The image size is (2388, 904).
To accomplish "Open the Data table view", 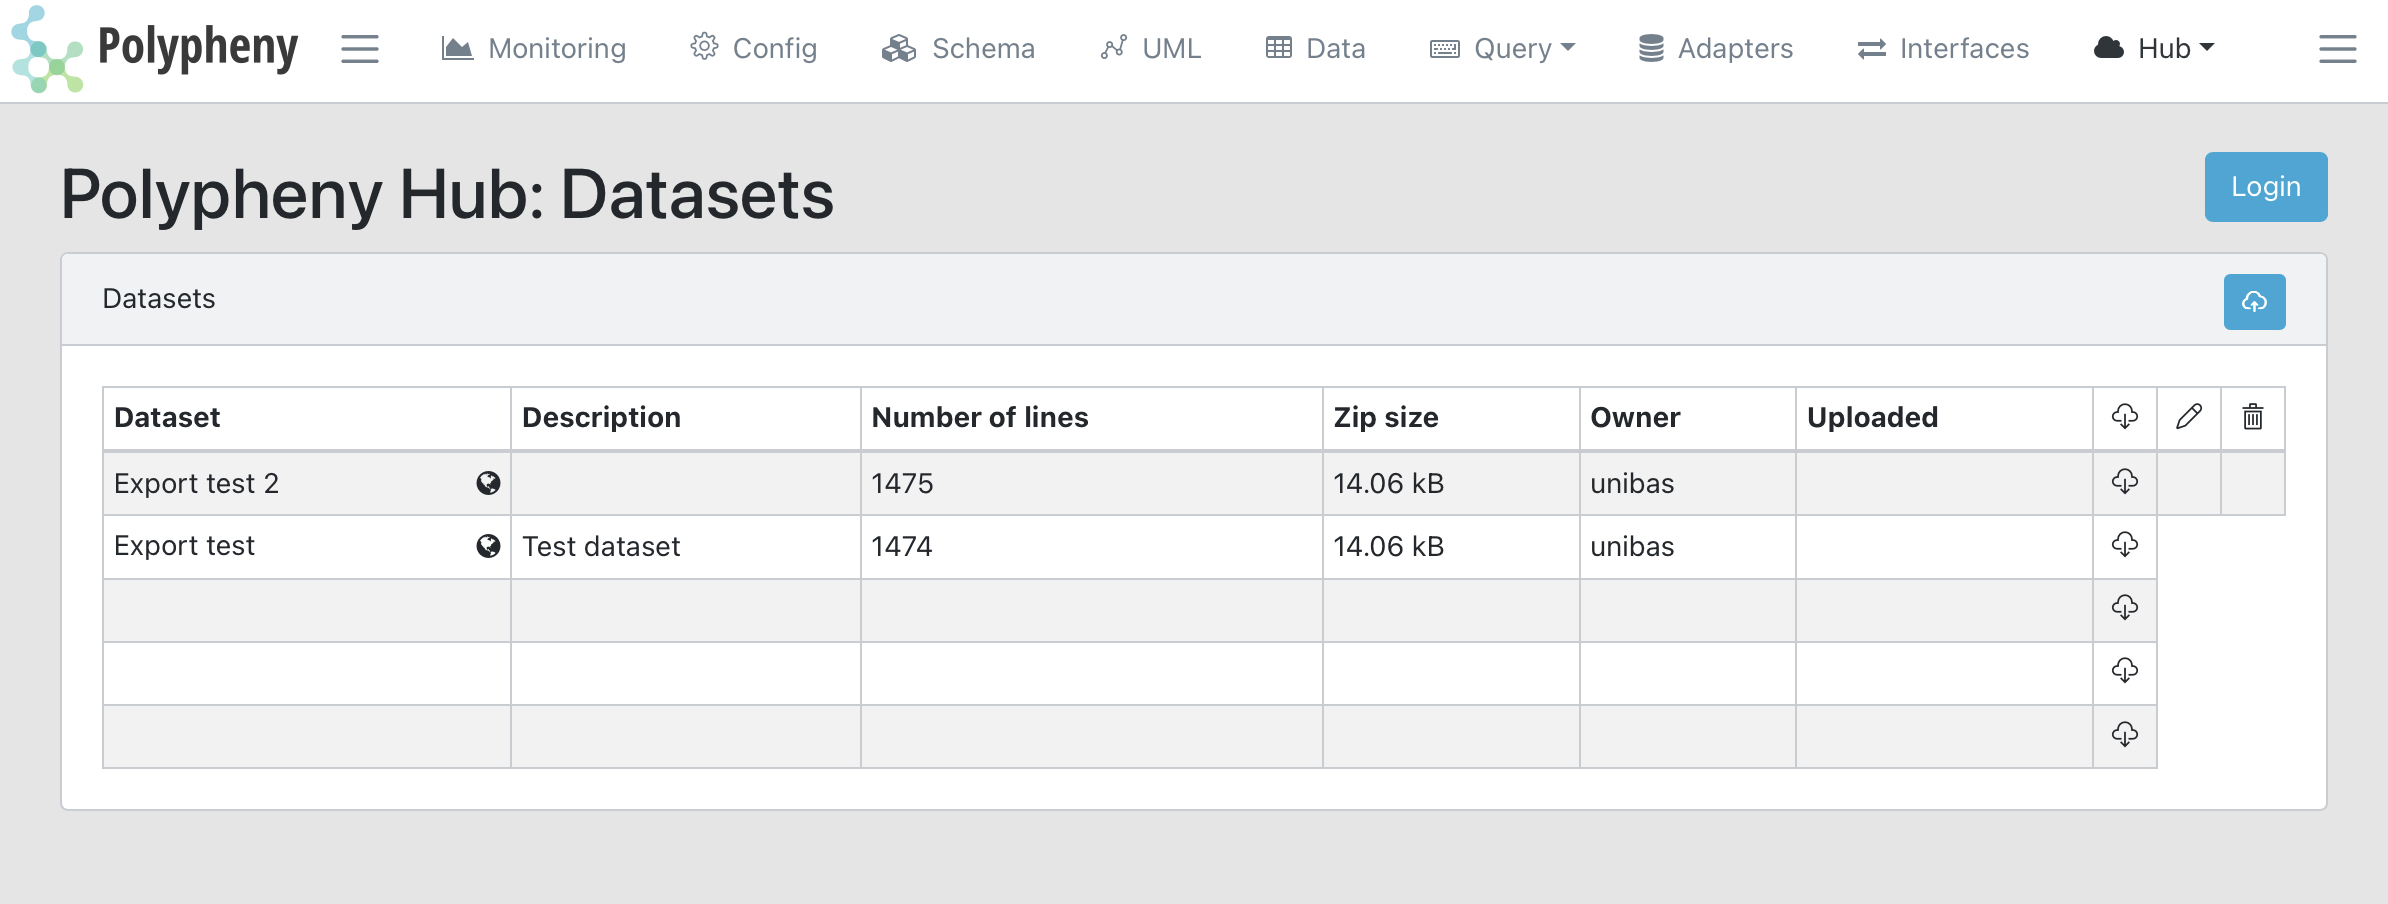I will click(1315, 48).
